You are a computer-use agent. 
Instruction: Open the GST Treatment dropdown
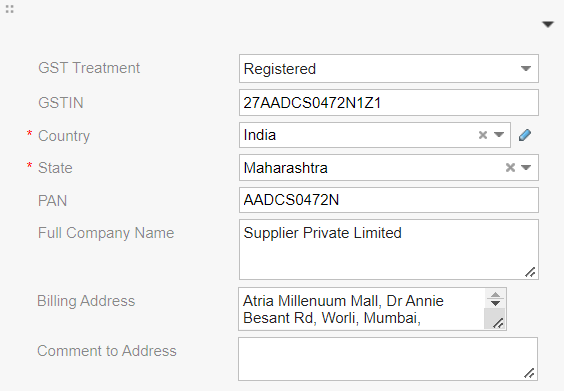[389, 68]
